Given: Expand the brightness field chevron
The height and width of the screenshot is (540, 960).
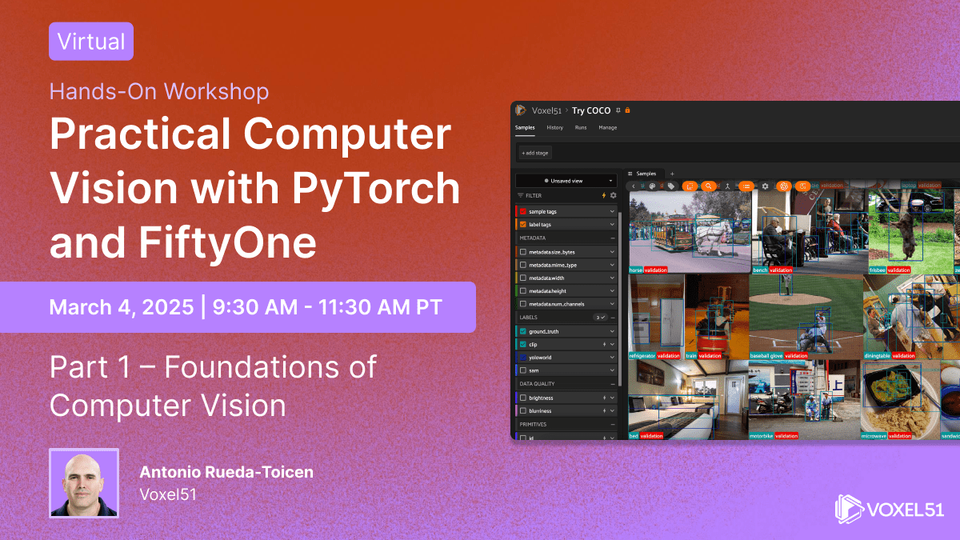Looking at the screenshot, I should point(612,398).
